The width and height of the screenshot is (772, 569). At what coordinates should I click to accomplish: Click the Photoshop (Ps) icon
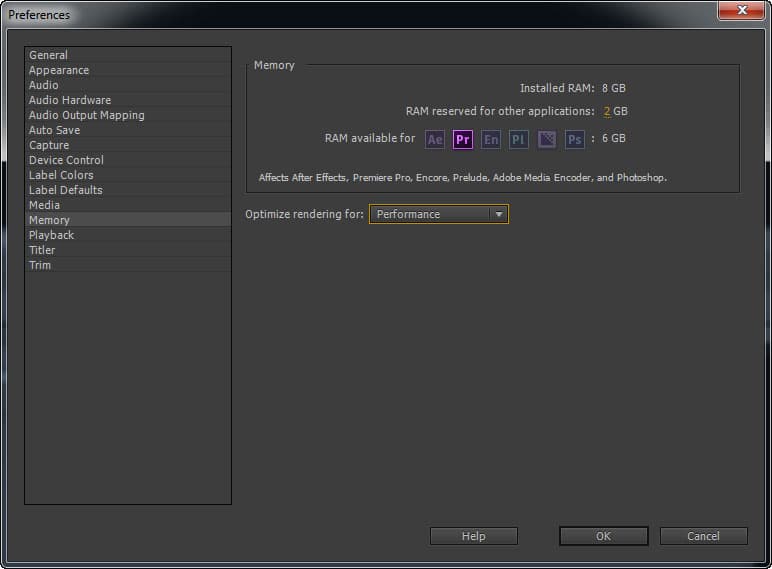click(x=575, y=139)
